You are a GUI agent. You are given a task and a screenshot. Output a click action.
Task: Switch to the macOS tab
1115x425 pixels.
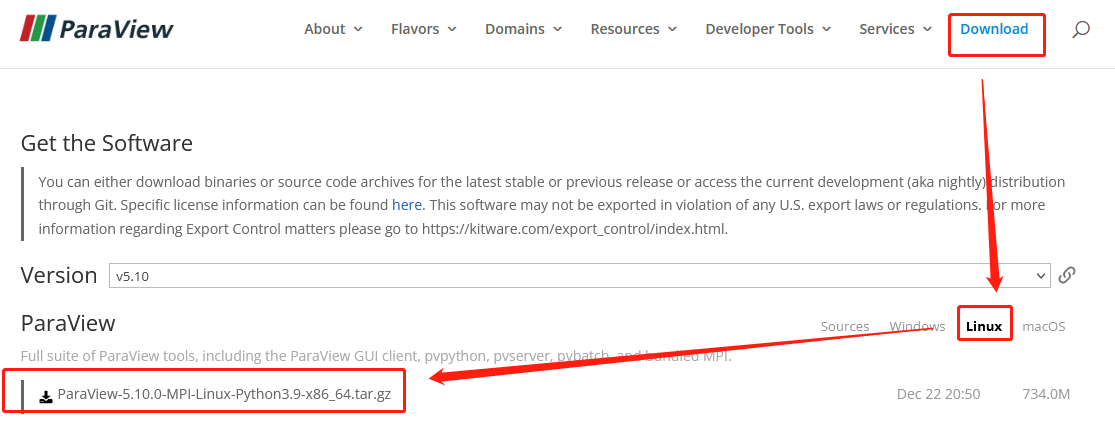point(1044,326)
